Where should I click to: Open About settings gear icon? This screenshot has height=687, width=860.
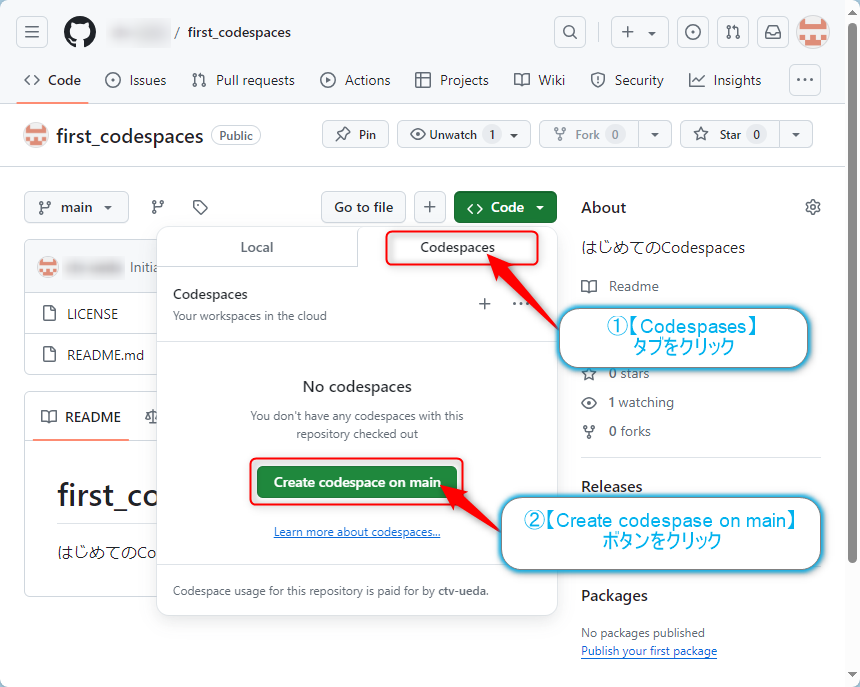coord(813,207)
